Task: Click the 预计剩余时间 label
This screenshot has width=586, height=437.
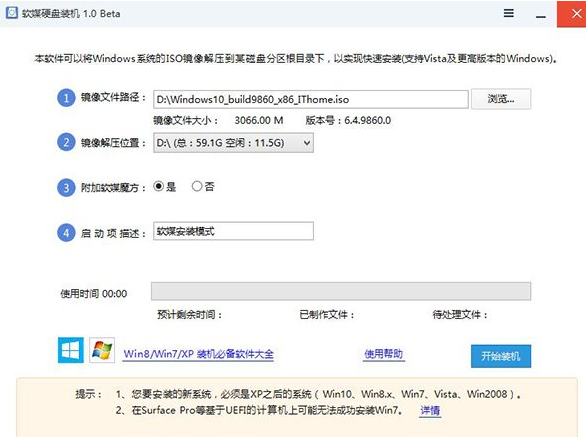Action: pyautogui.click(x=189, y=315)
